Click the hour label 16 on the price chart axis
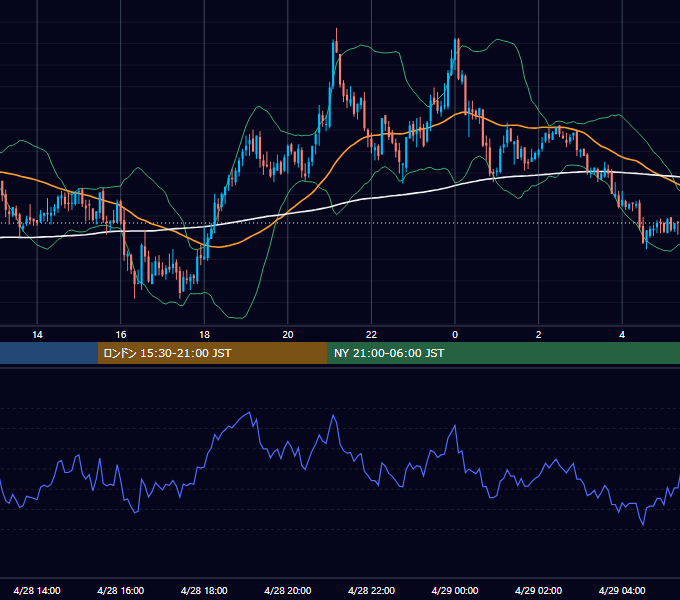Image resolution: width=680 pixels, height=600 pixels. (x=121, y=334)
